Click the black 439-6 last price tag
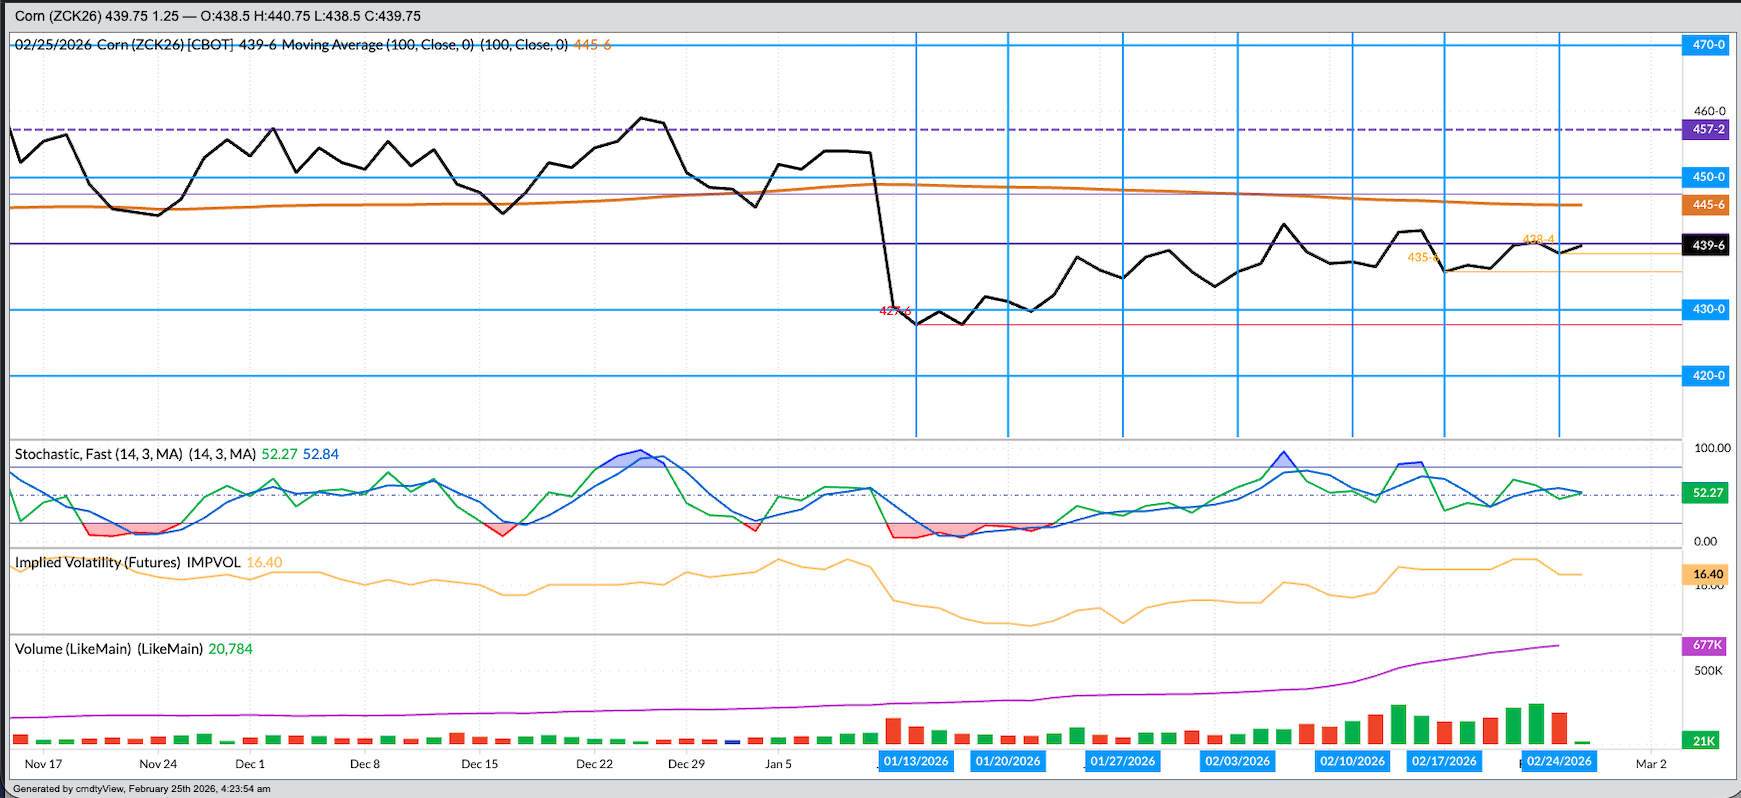This screenshot has height=798, width=1741. click(1706, 245)
